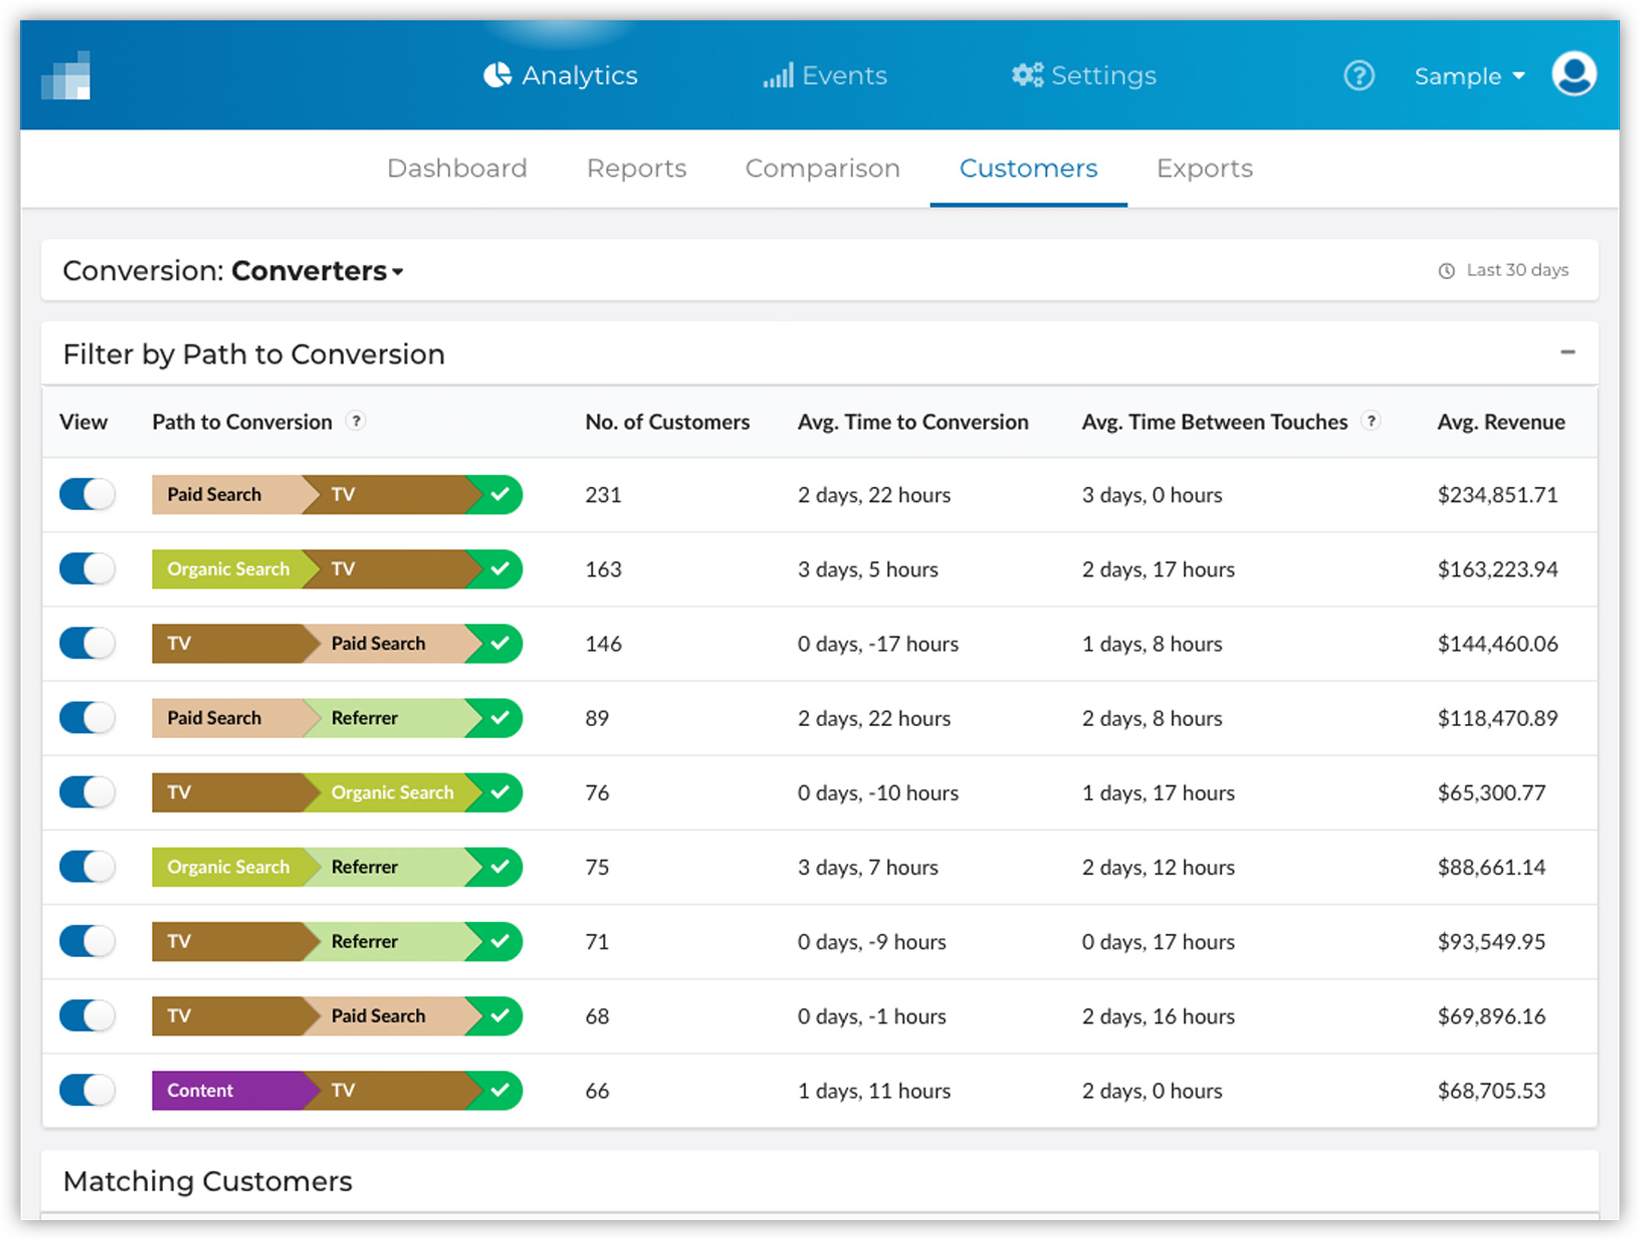Click the help icon next to Path to Conversion

pos(356,421)
